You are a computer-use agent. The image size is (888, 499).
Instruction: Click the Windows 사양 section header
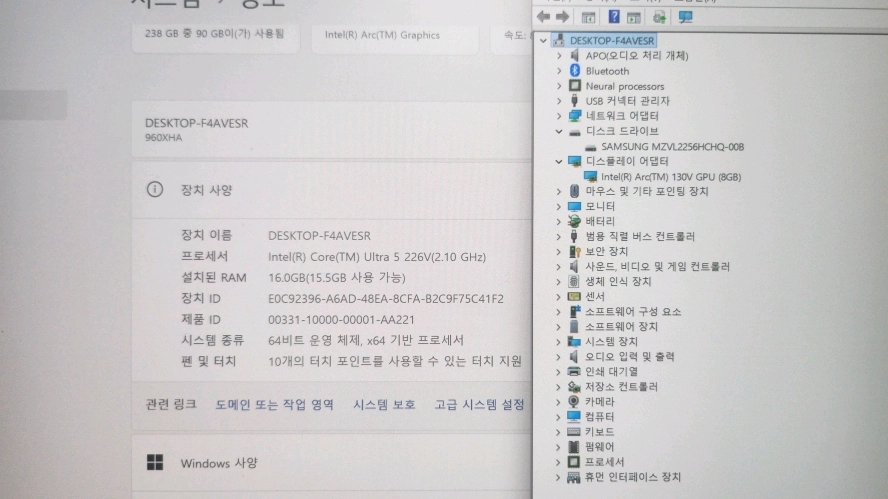pyautogui.click(x=219, y=463)
